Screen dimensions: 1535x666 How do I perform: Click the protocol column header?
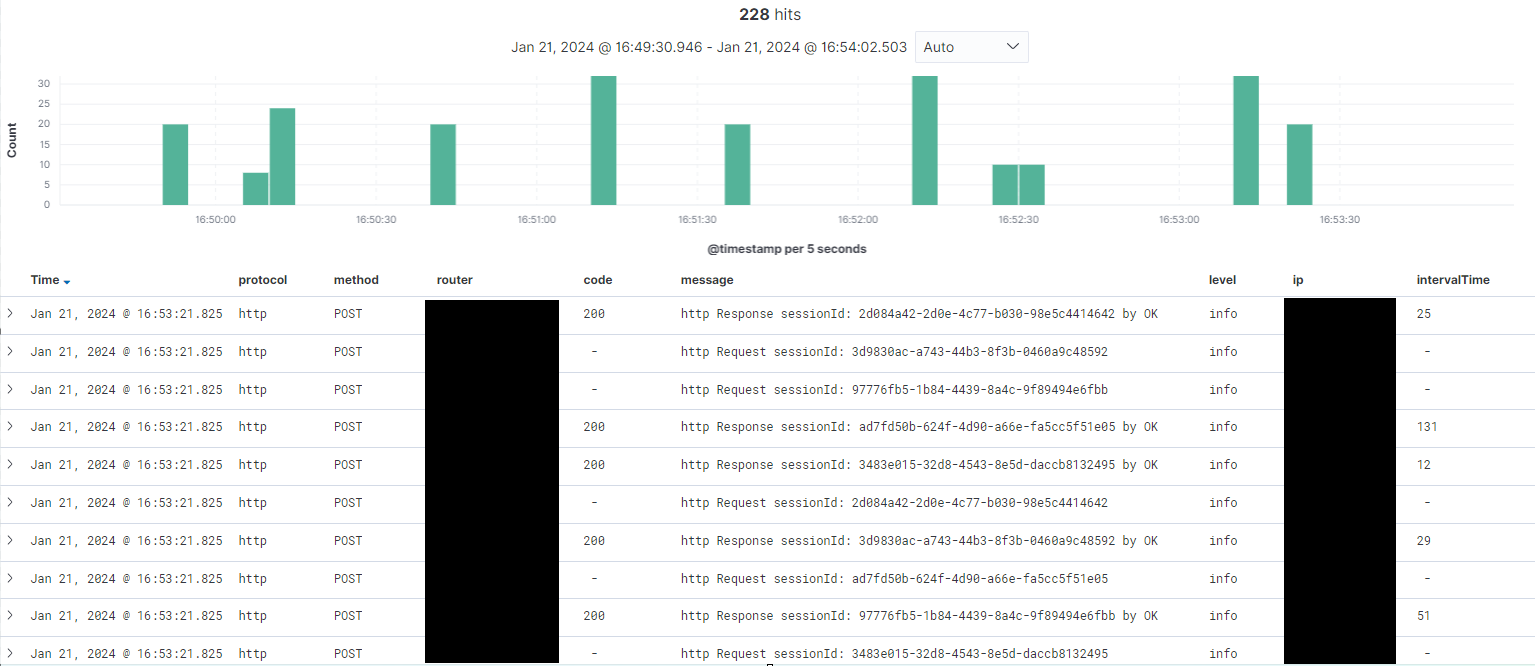[263, 280]
